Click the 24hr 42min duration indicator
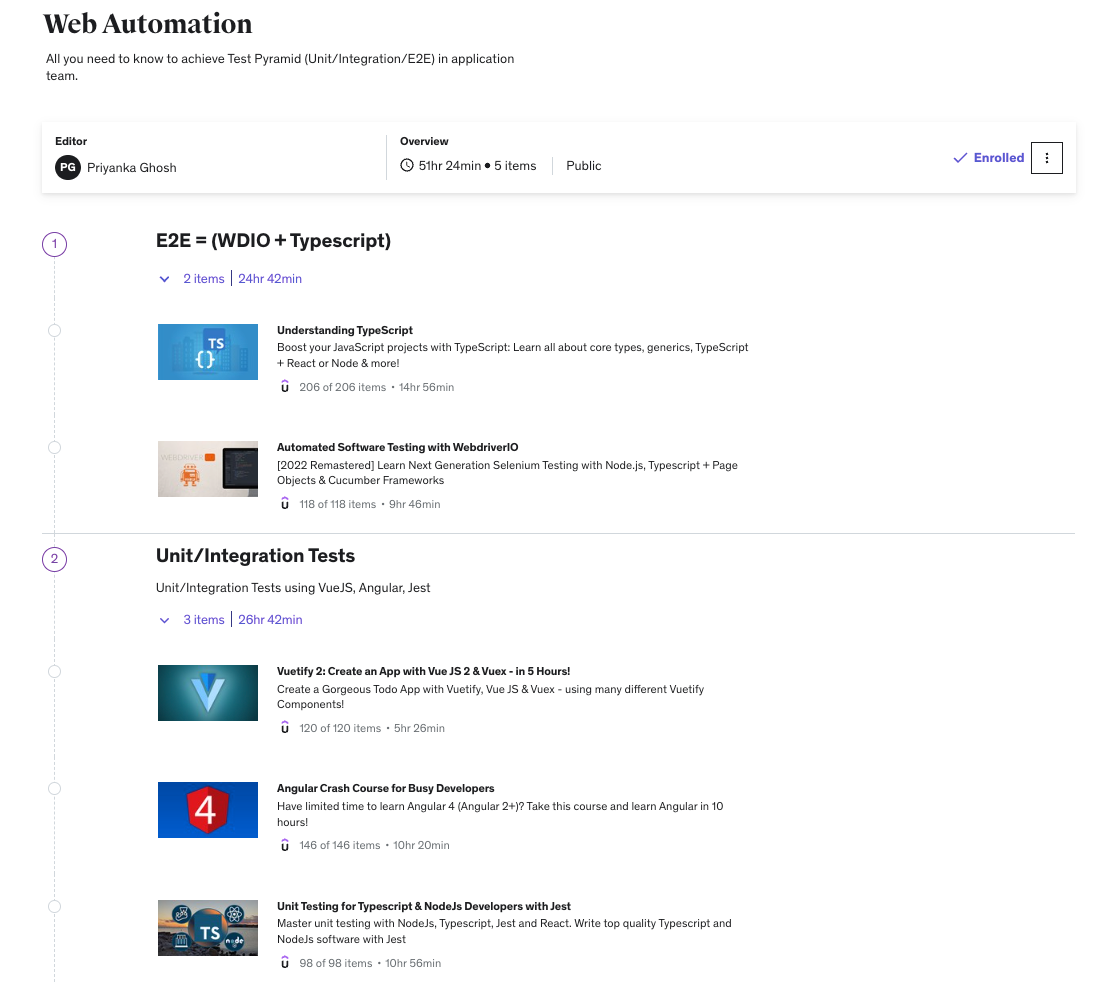 (270, 278)
